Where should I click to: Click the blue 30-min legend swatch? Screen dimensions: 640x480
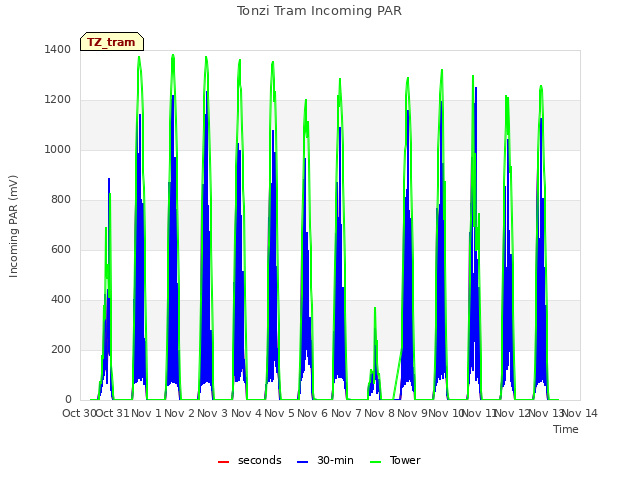point(302,462)
